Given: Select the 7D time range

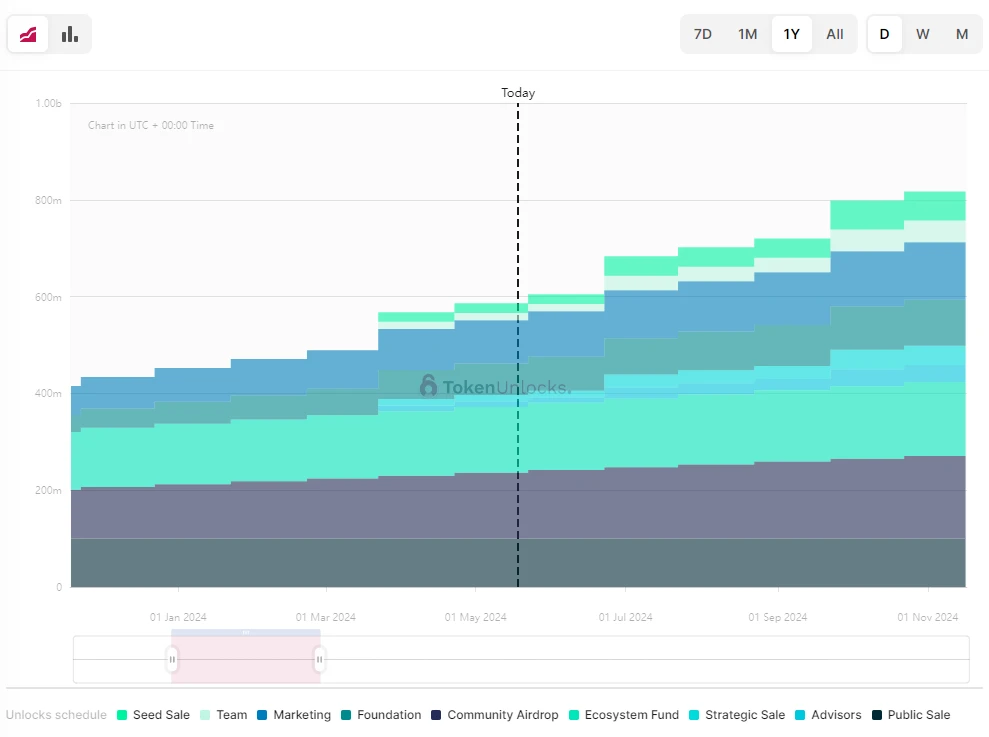Looking at the screenshot, I should pos(703,34).
